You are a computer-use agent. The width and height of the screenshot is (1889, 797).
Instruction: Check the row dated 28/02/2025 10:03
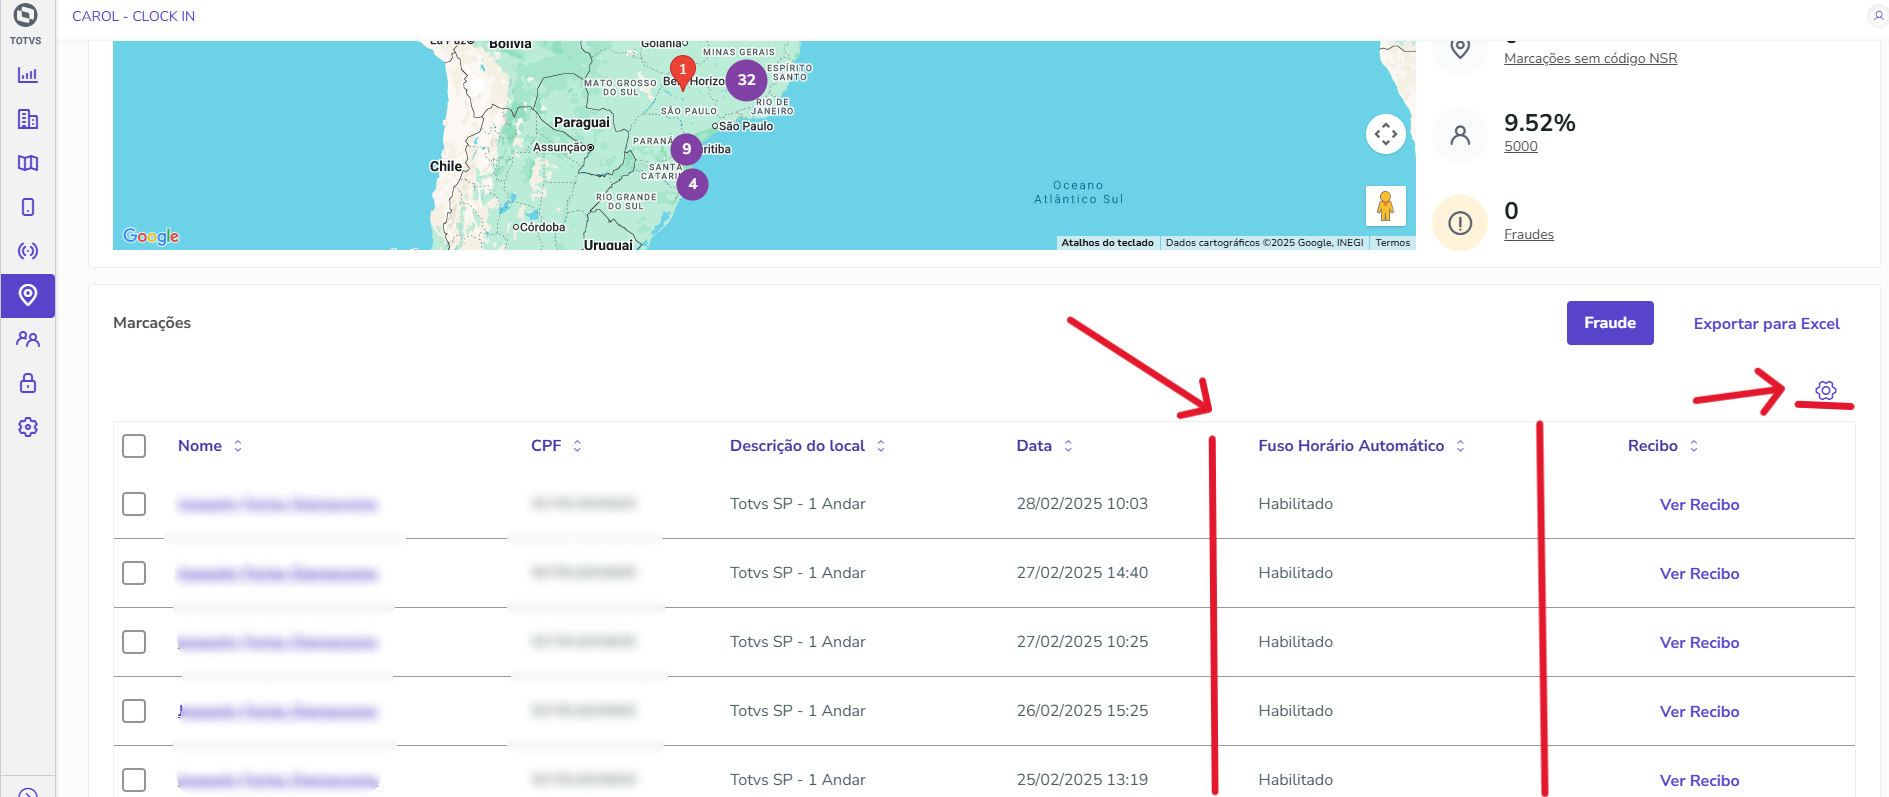134,504
